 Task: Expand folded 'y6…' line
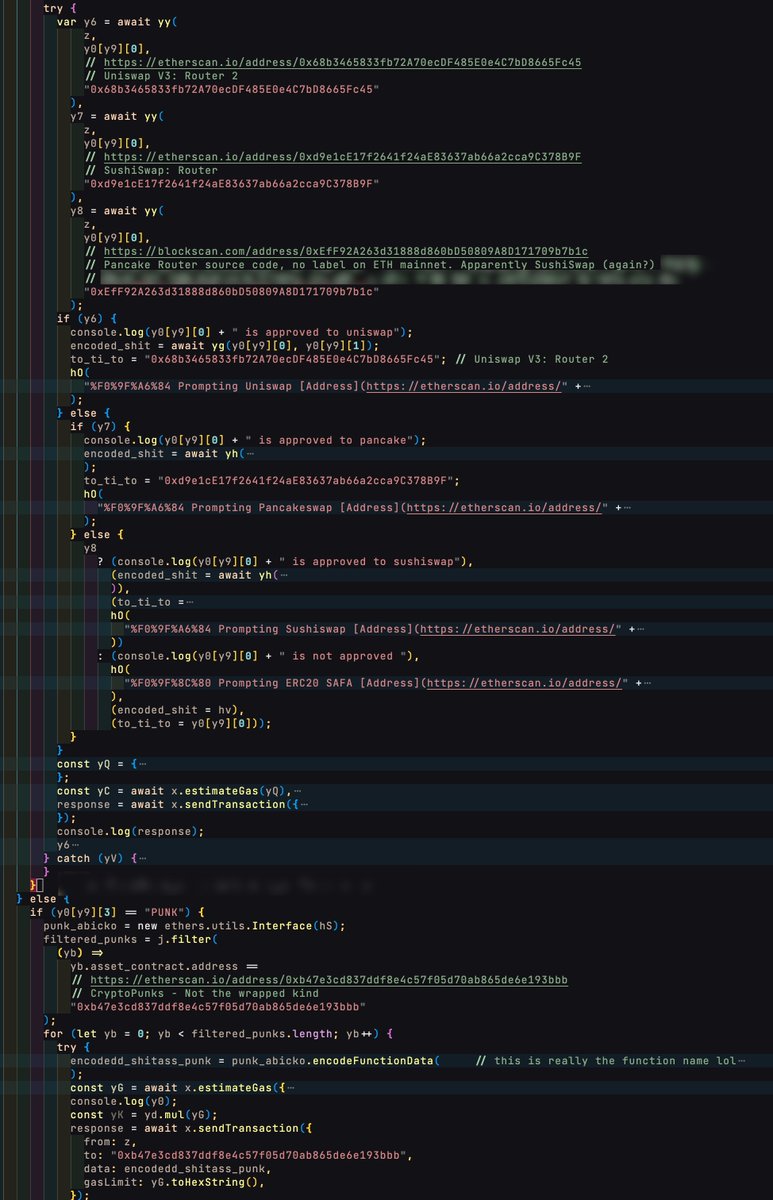(74, 845)
